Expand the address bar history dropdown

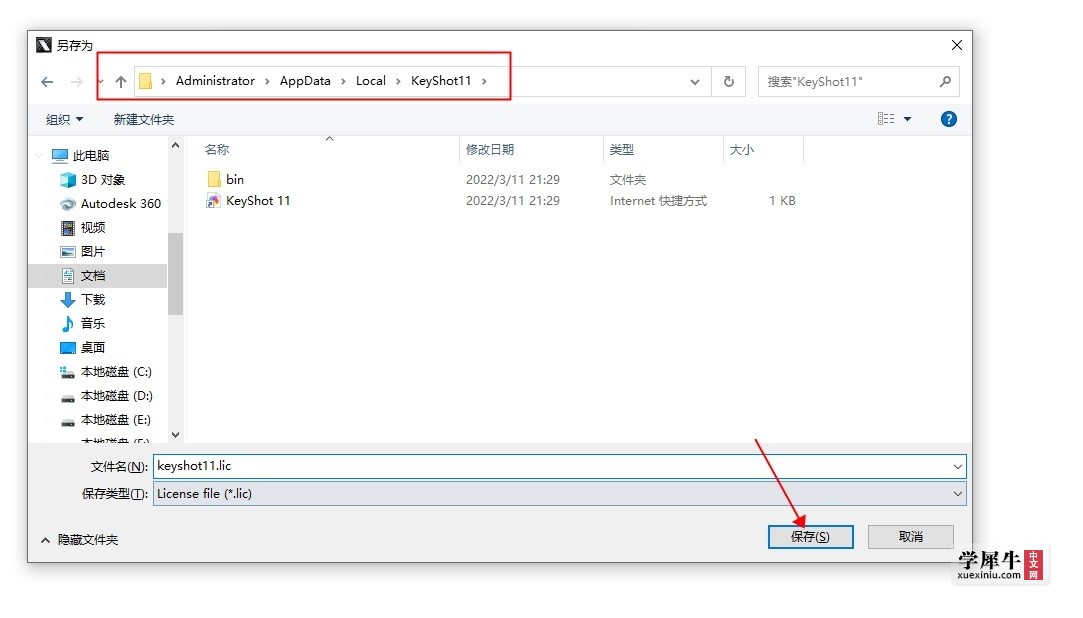tap(695, 81)
